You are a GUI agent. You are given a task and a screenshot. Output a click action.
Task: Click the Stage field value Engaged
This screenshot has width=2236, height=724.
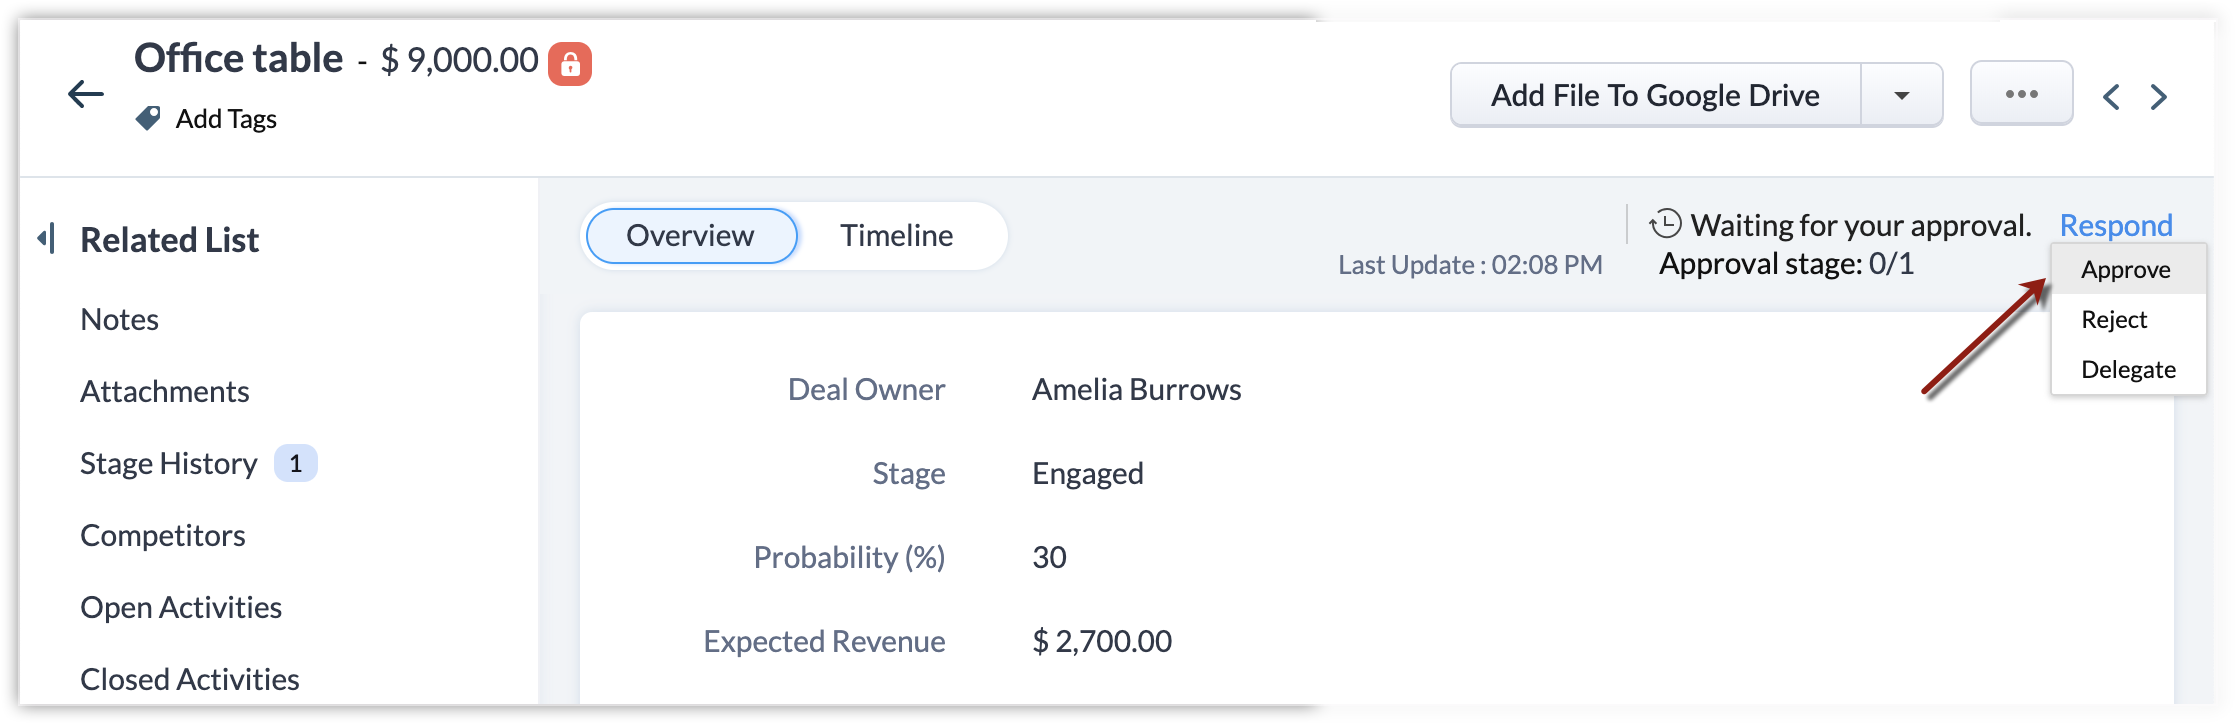pos(1087,474)
